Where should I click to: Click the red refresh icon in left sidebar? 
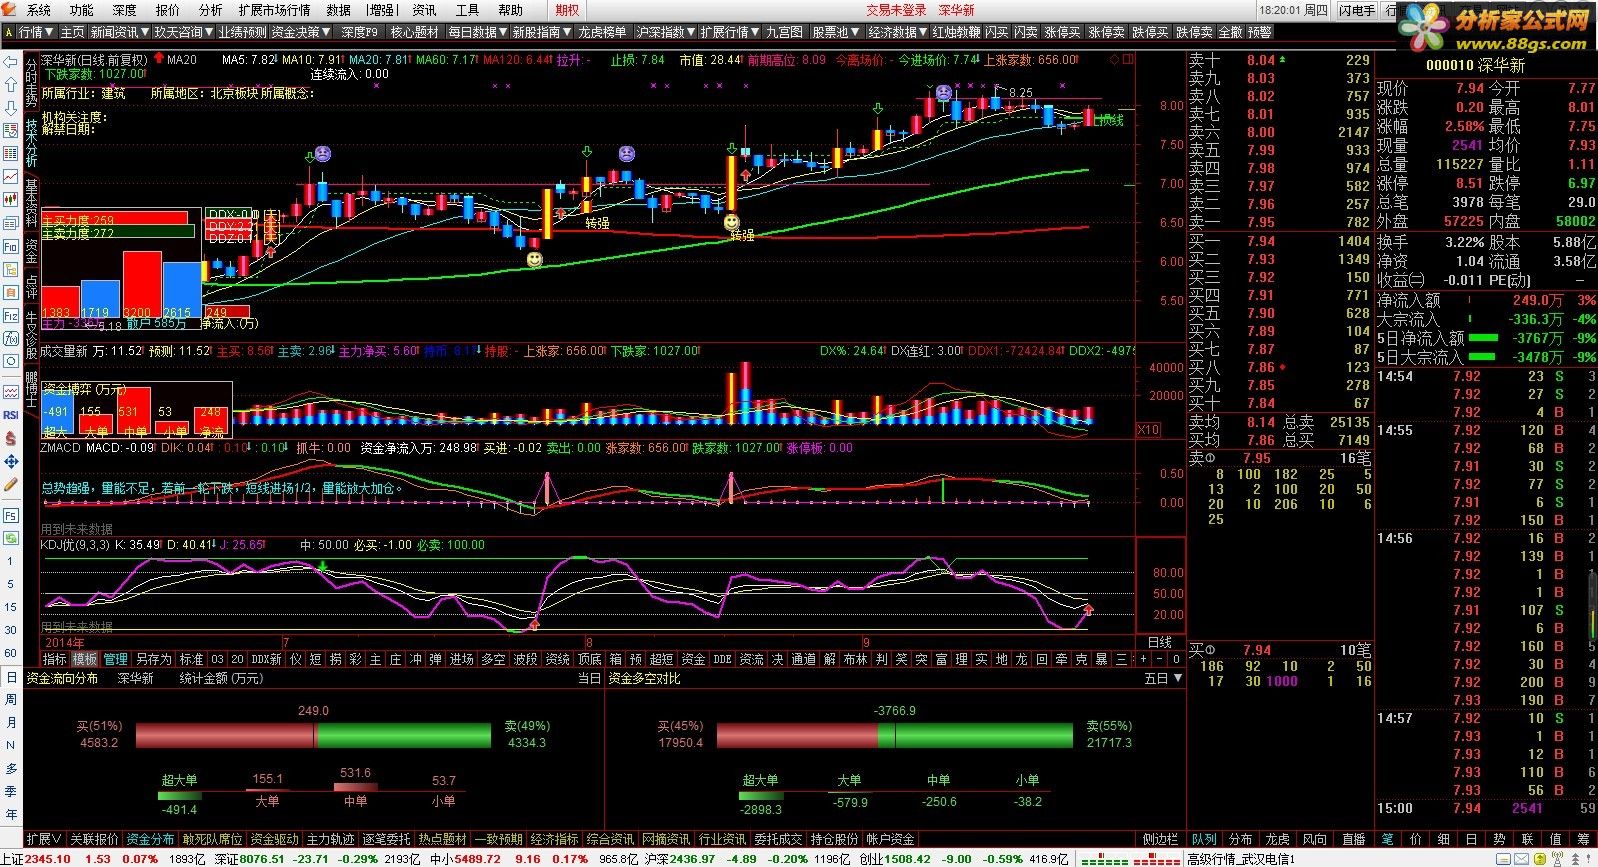[11, 438]
